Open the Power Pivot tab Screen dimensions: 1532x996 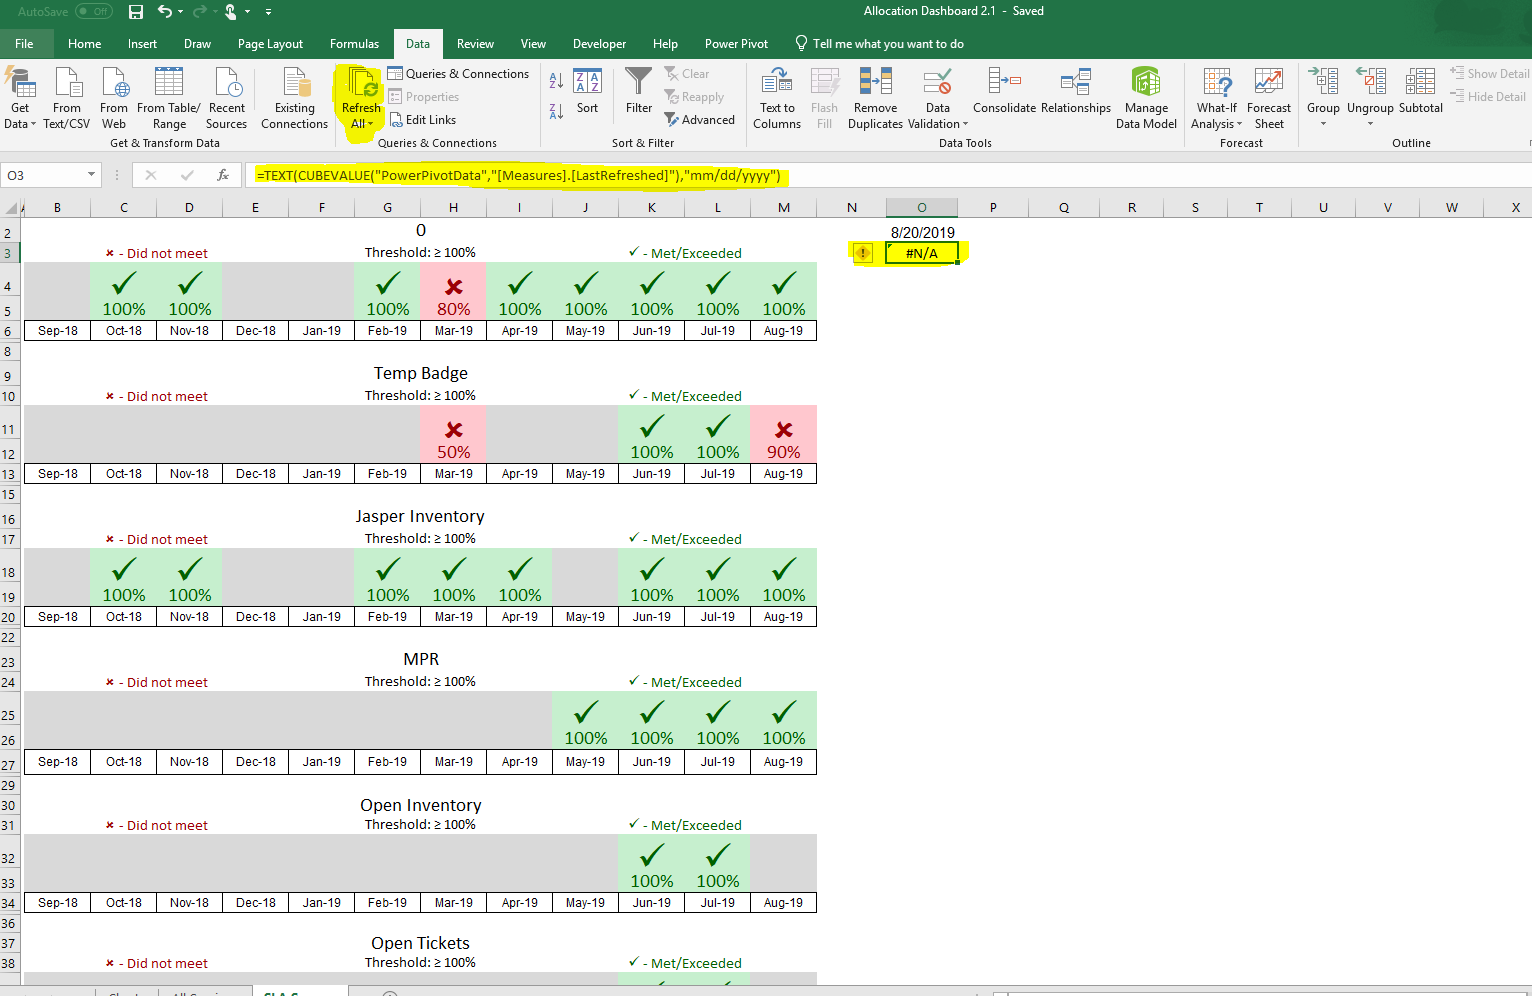(736, 44)
